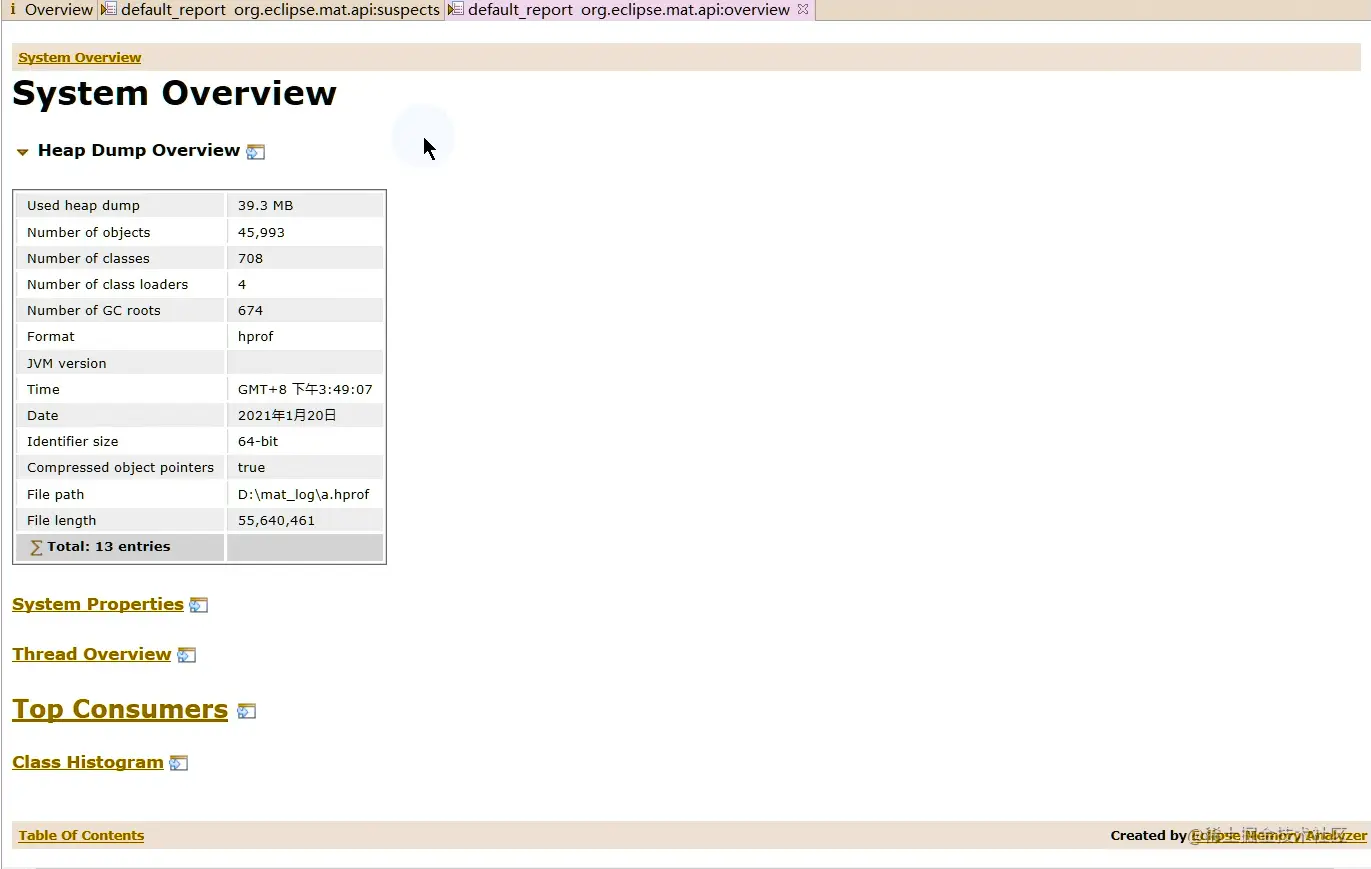Select the 'Compressed object pointers' cell
The height and width of the screenshot is (869, 1371).
click(121, 467)
